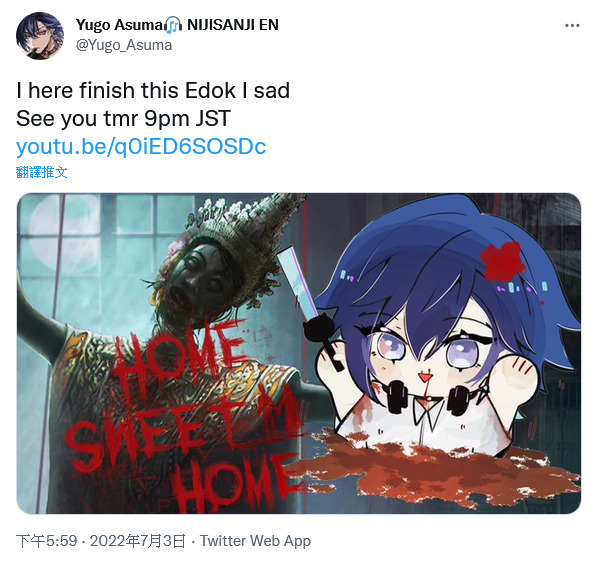The height and width of the screenshot is (565, 598).
Task: Open the youtu.be/q0iED6SOSDc link
Action: pos(141,146)
